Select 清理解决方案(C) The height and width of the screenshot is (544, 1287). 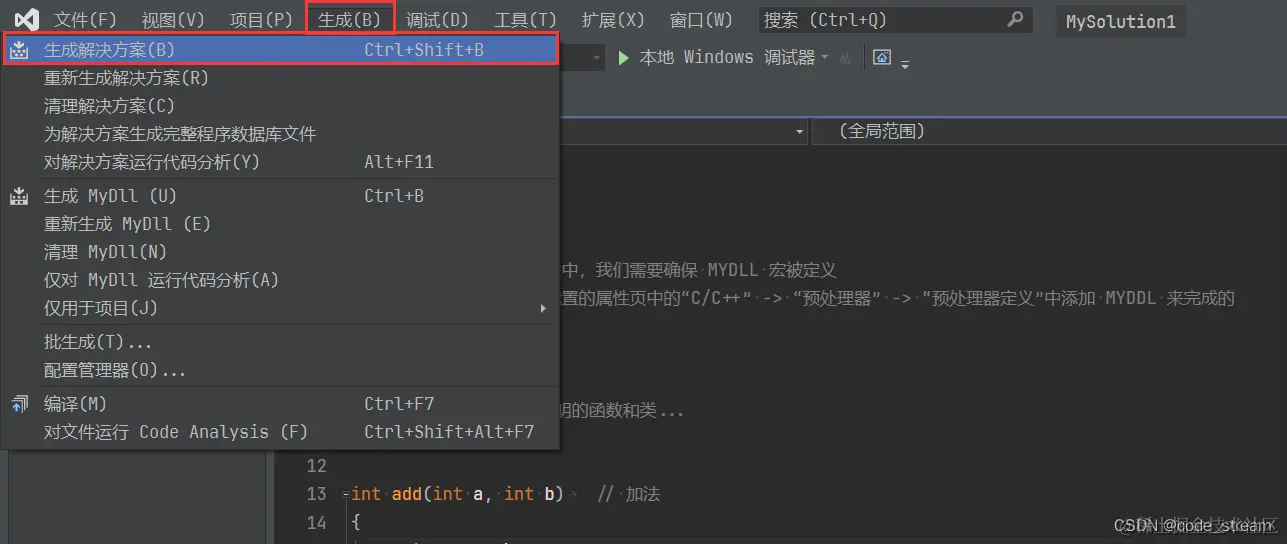tap(280, 106)
